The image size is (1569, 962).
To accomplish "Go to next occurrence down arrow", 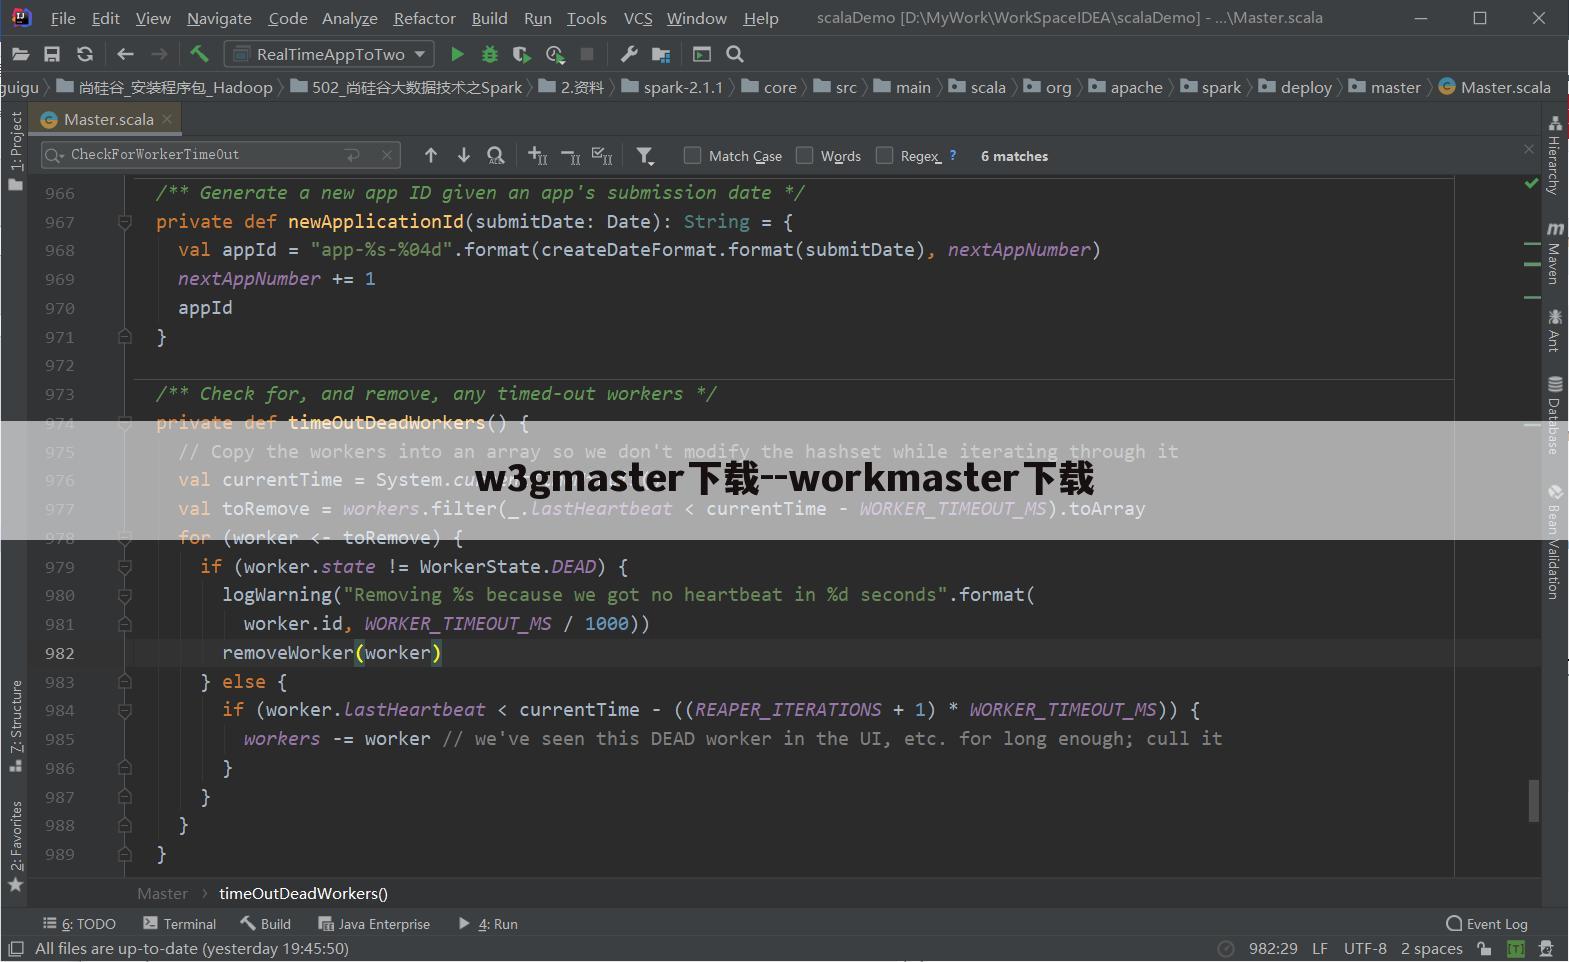I will [x=464, y=155].
